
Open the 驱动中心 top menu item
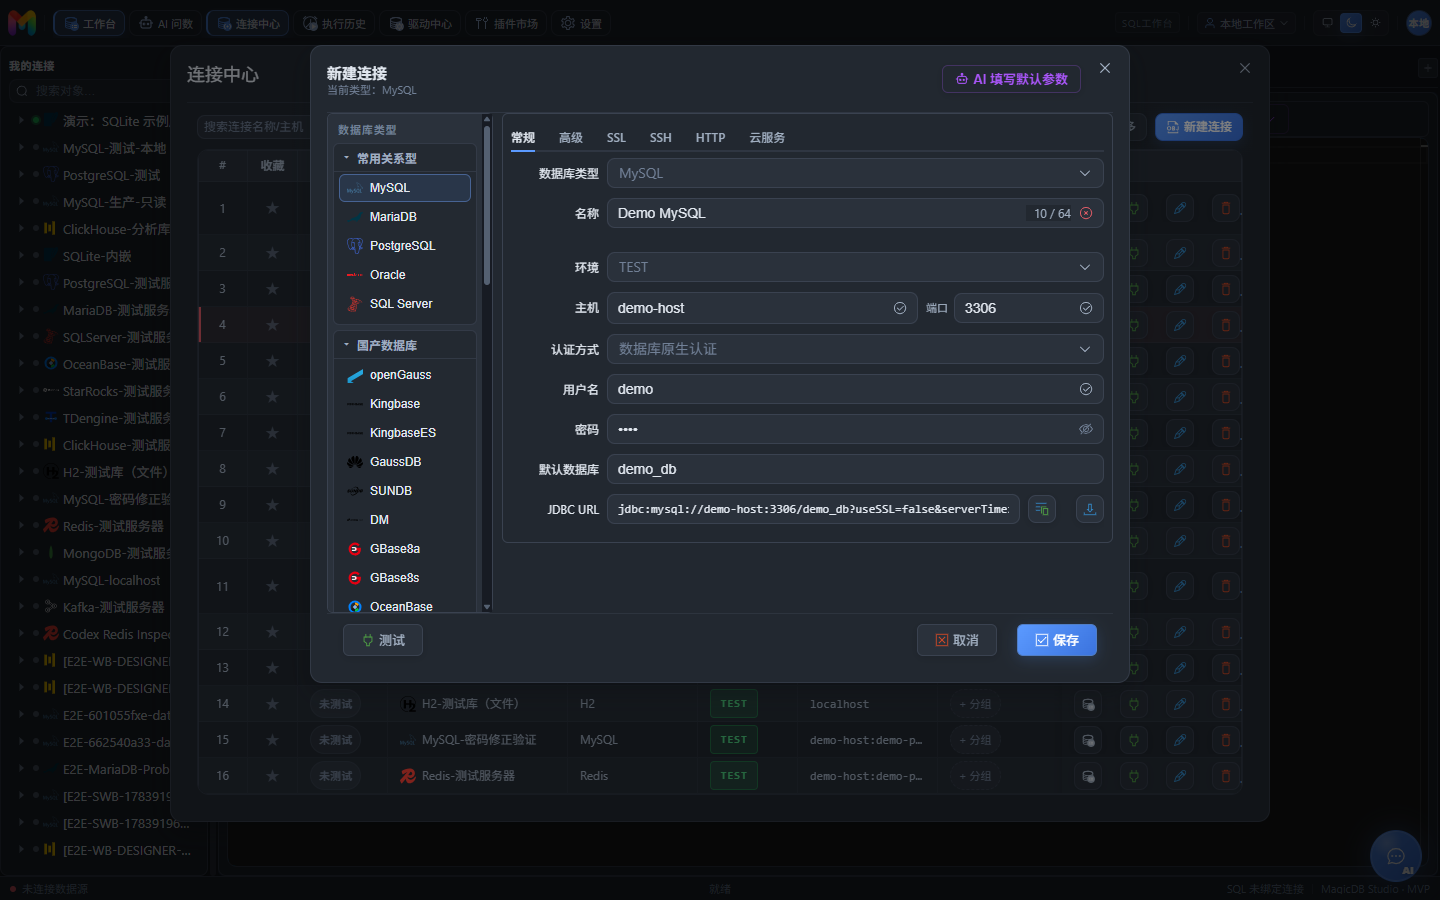(420, 23)
